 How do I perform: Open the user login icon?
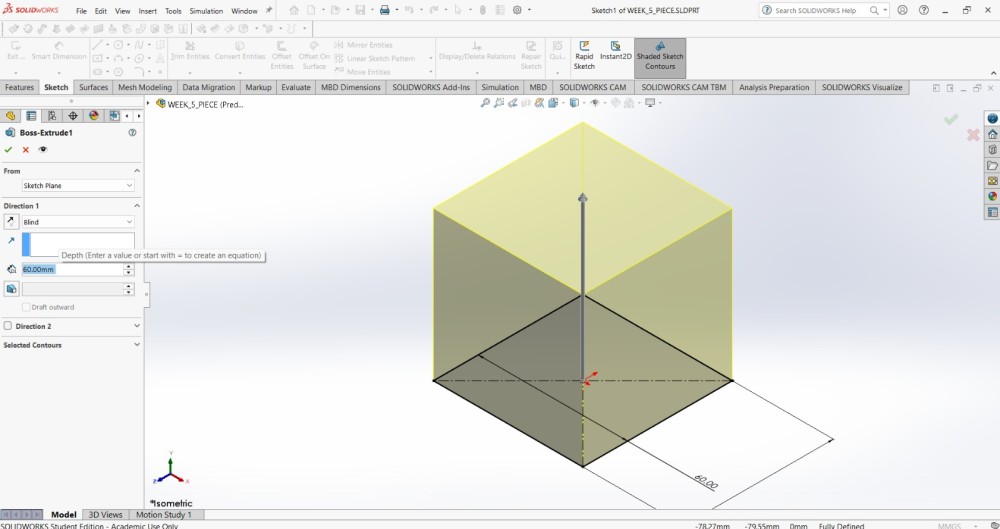pos(902,10)
